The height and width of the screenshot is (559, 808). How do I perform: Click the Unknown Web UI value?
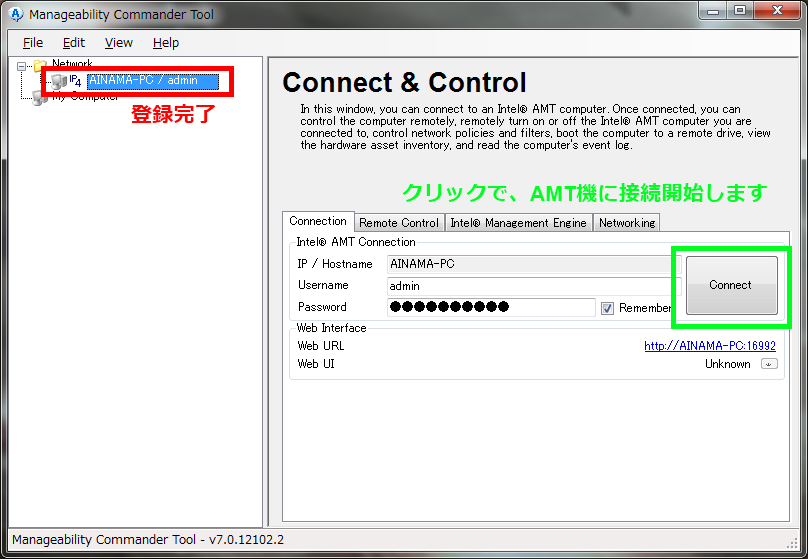point(727,364)
